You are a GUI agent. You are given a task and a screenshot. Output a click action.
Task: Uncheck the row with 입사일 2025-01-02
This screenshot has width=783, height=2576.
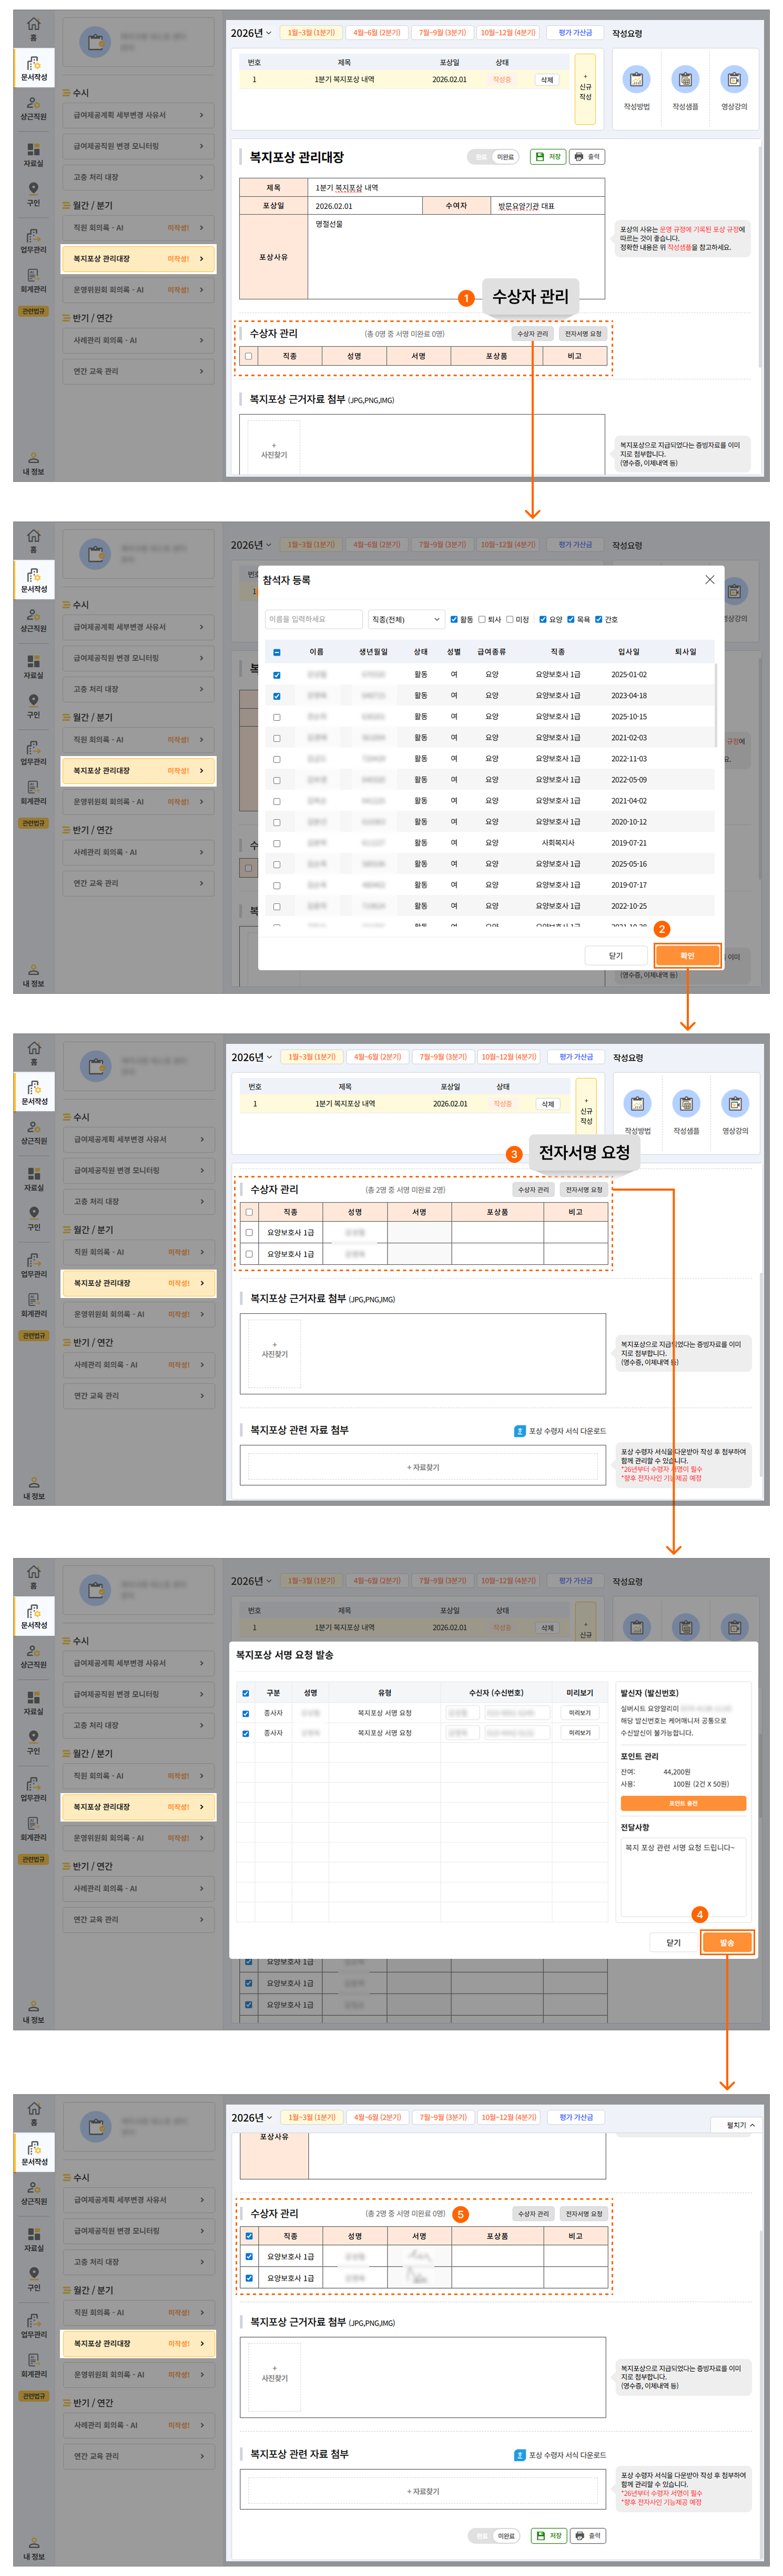pyautogui.click(x=277, y=675)
